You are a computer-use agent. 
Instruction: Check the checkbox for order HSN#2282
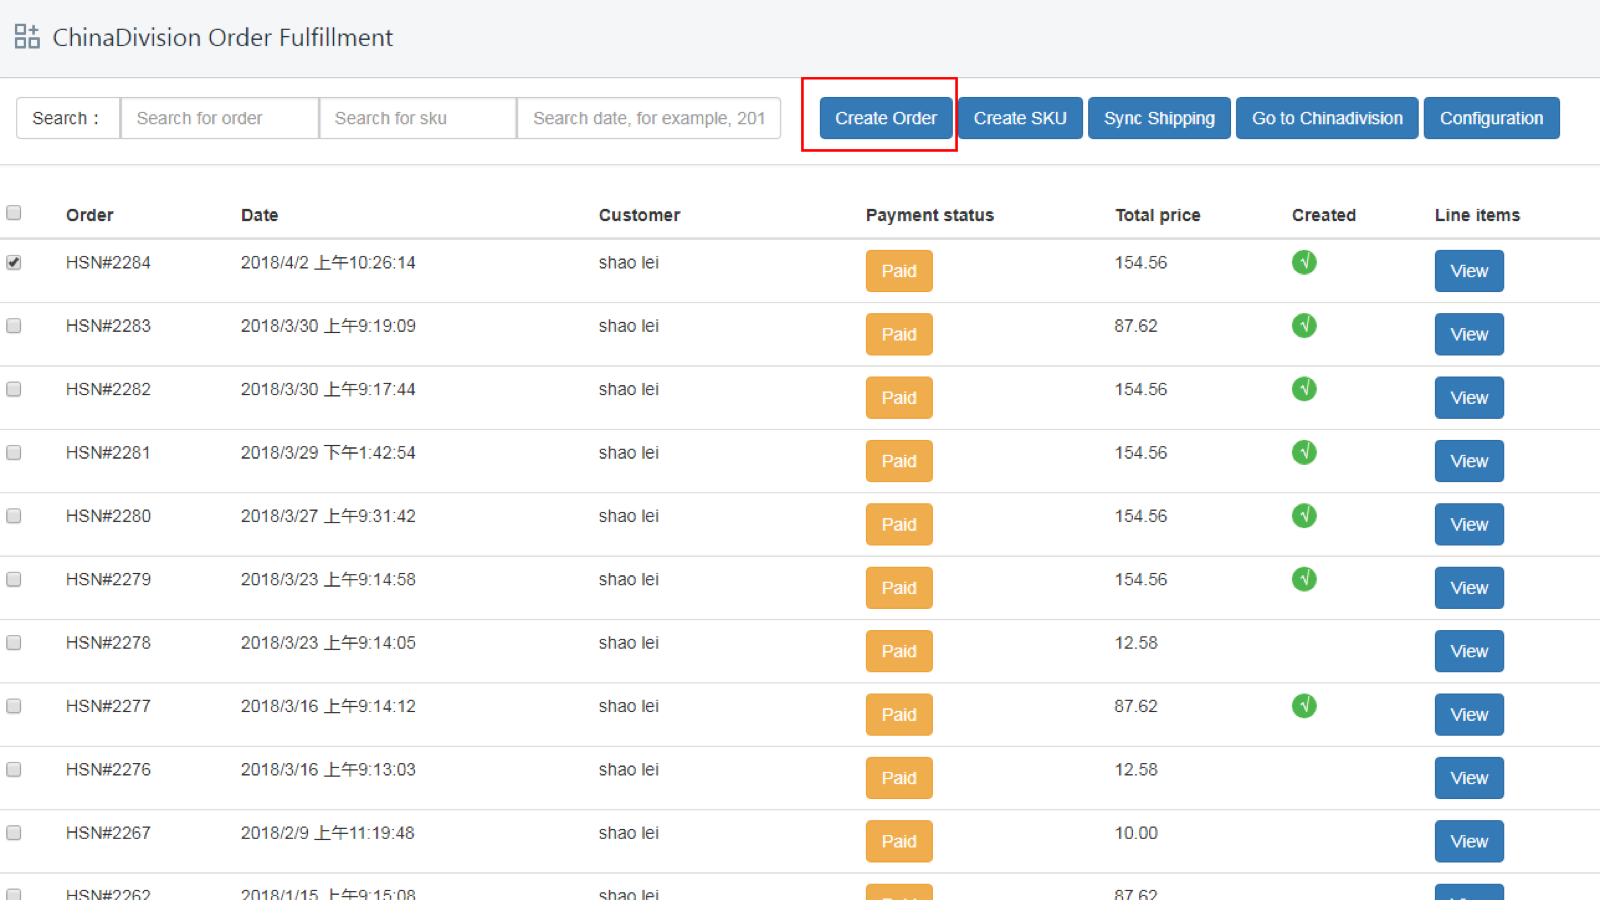(x=14, y=389)
